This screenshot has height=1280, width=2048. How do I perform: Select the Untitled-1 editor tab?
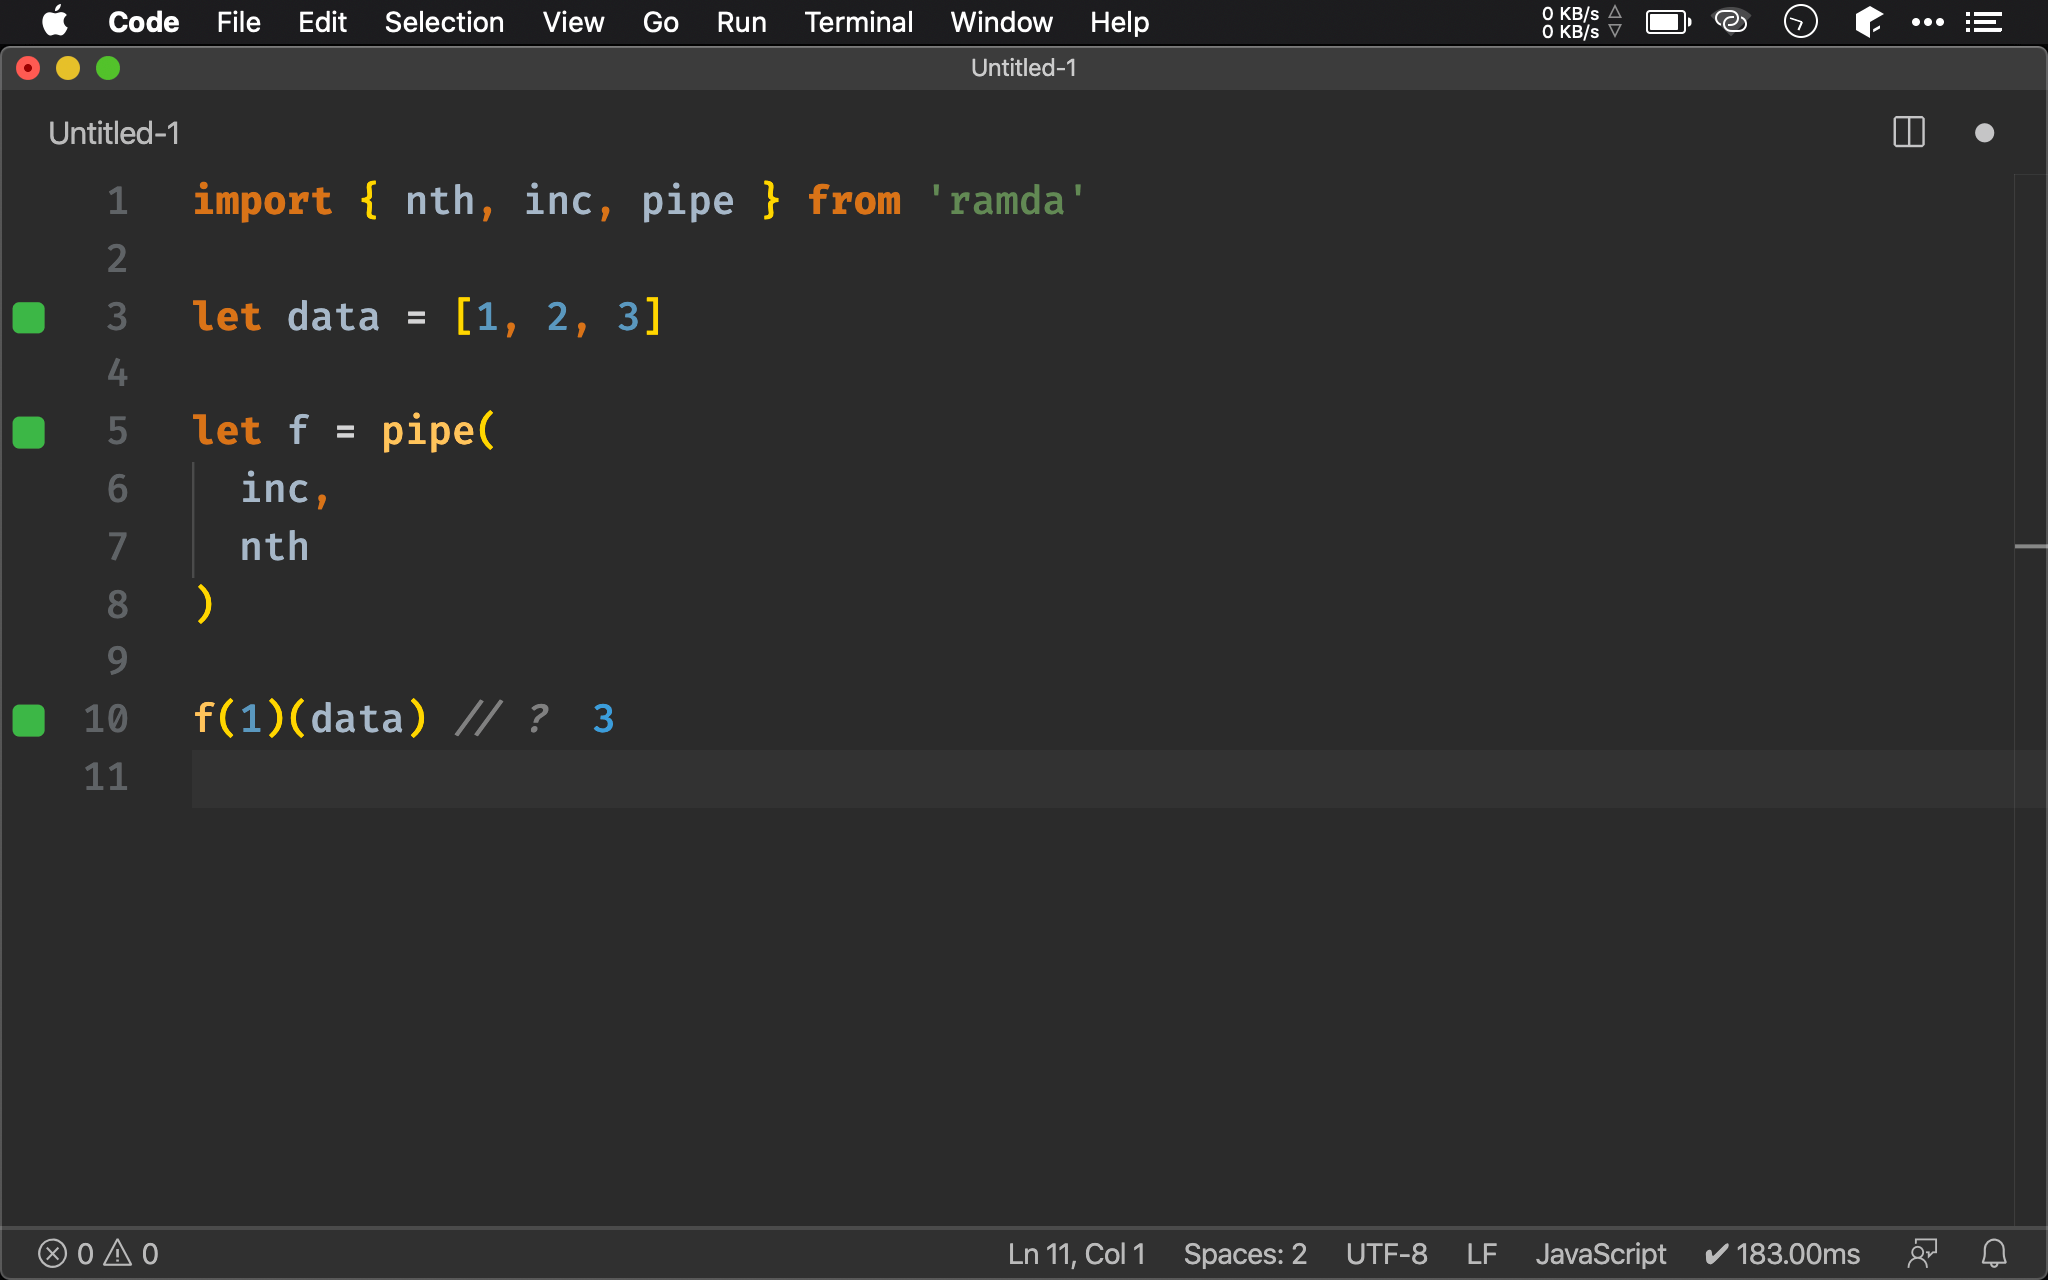[x=114, y=133]
